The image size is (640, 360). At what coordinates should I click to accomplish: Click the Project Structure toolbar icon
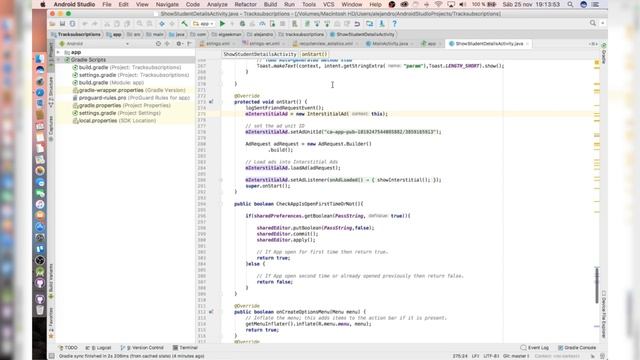(369, 24)
